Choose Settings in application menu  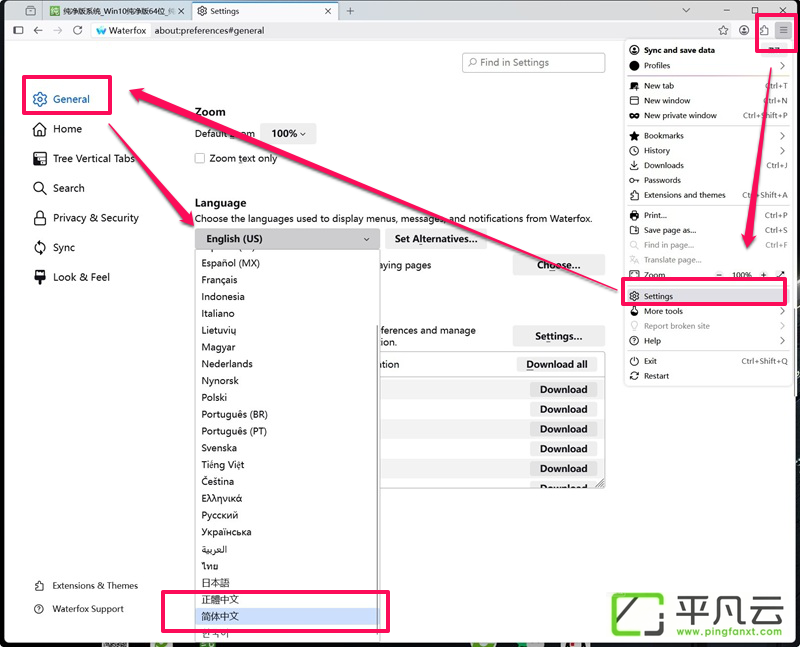[708, 296]
